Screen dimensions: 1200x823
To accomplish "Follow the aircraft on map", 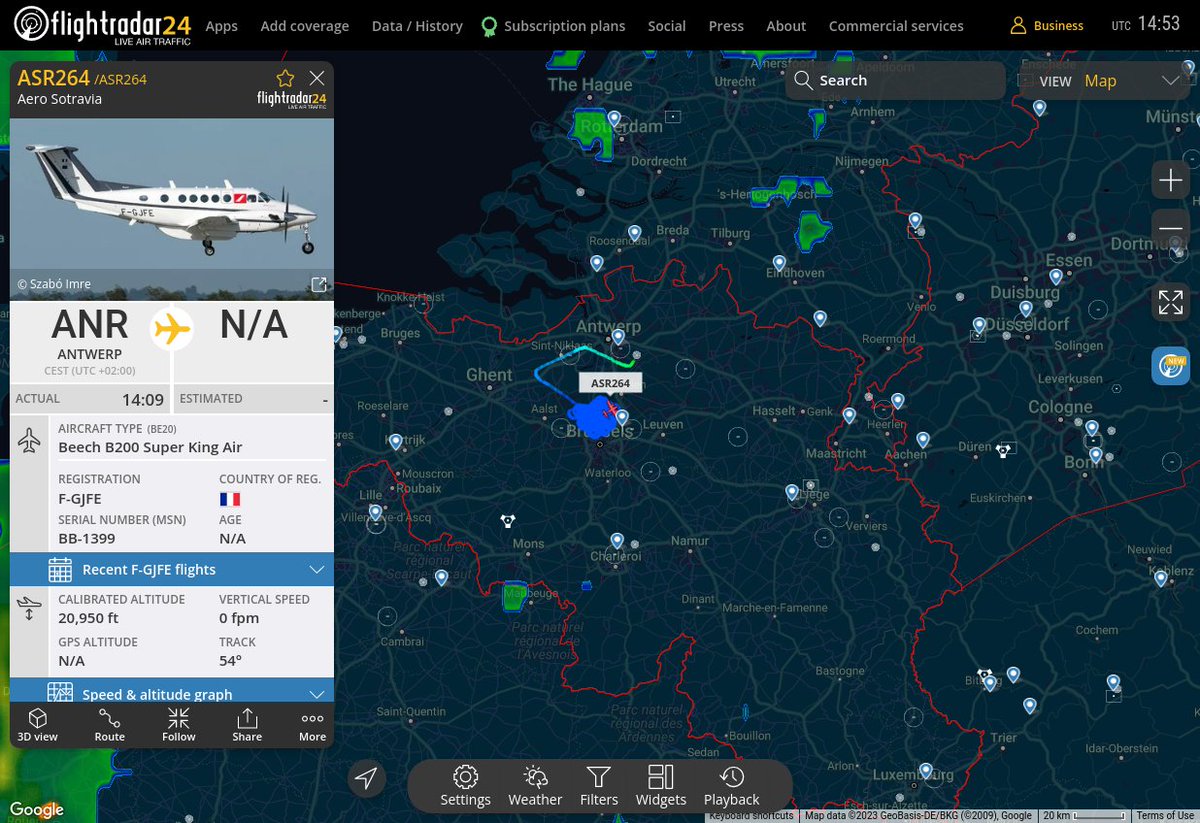I will tap(179, 725).
